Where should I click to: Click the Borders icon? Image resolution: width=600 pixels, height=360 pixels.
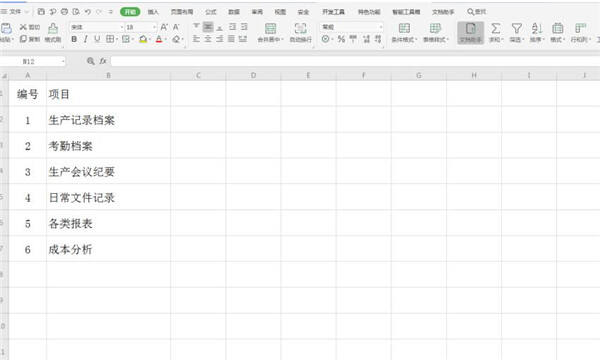pyautogui.click(x=110, y=39)
